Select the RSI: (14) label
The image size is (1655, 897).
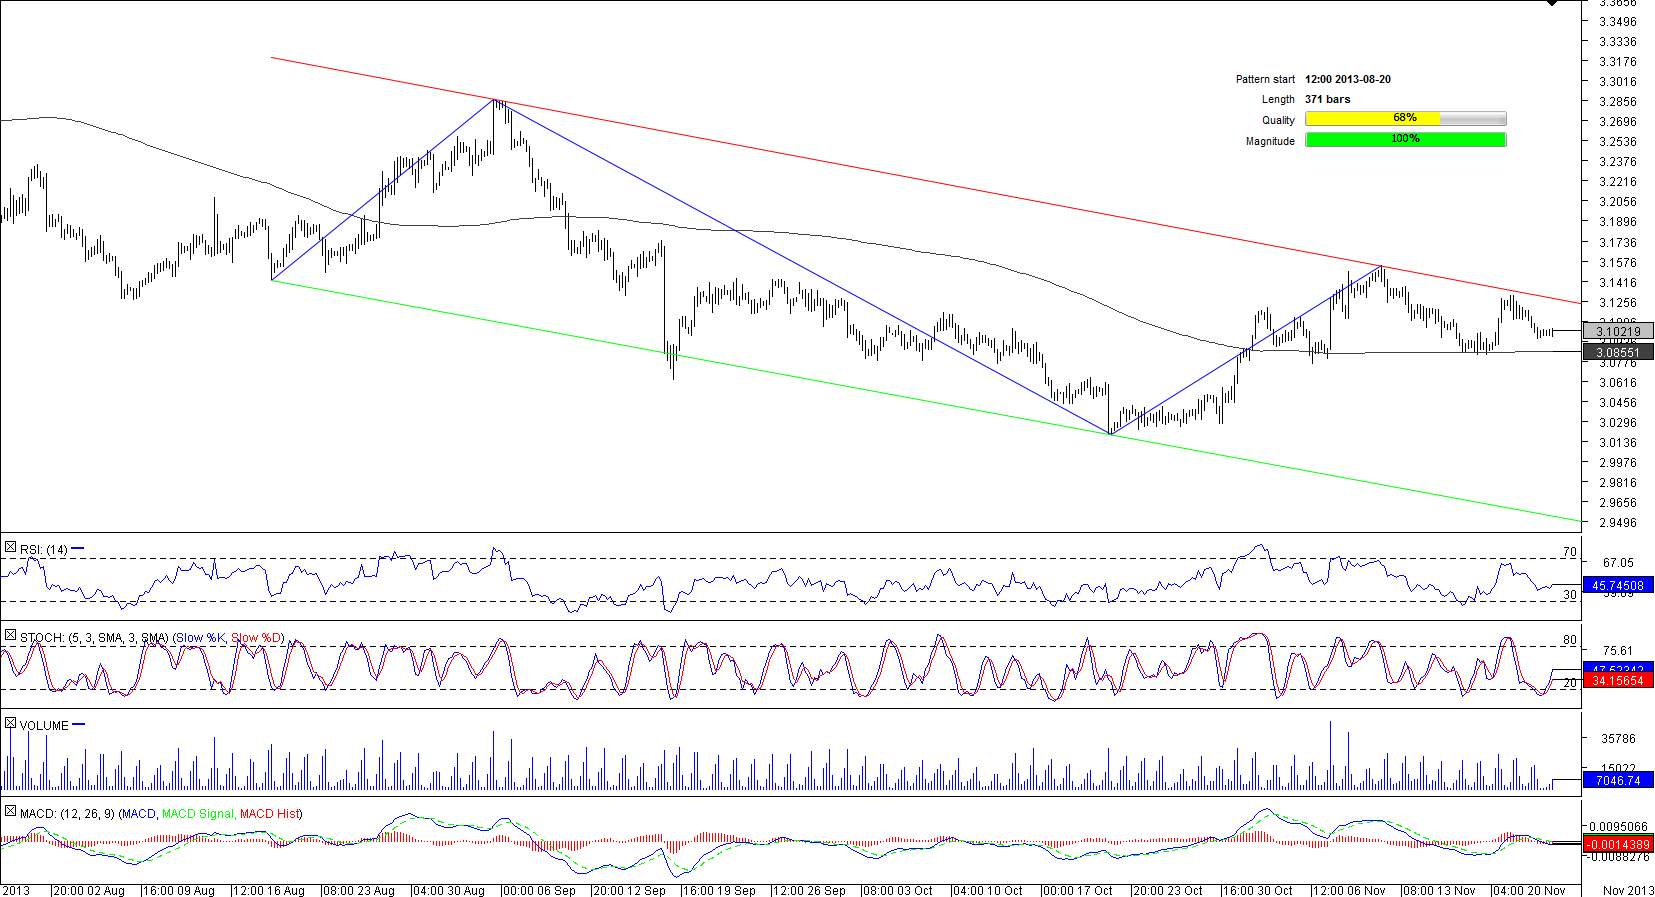pyautogui.click(x=44, y=550)
